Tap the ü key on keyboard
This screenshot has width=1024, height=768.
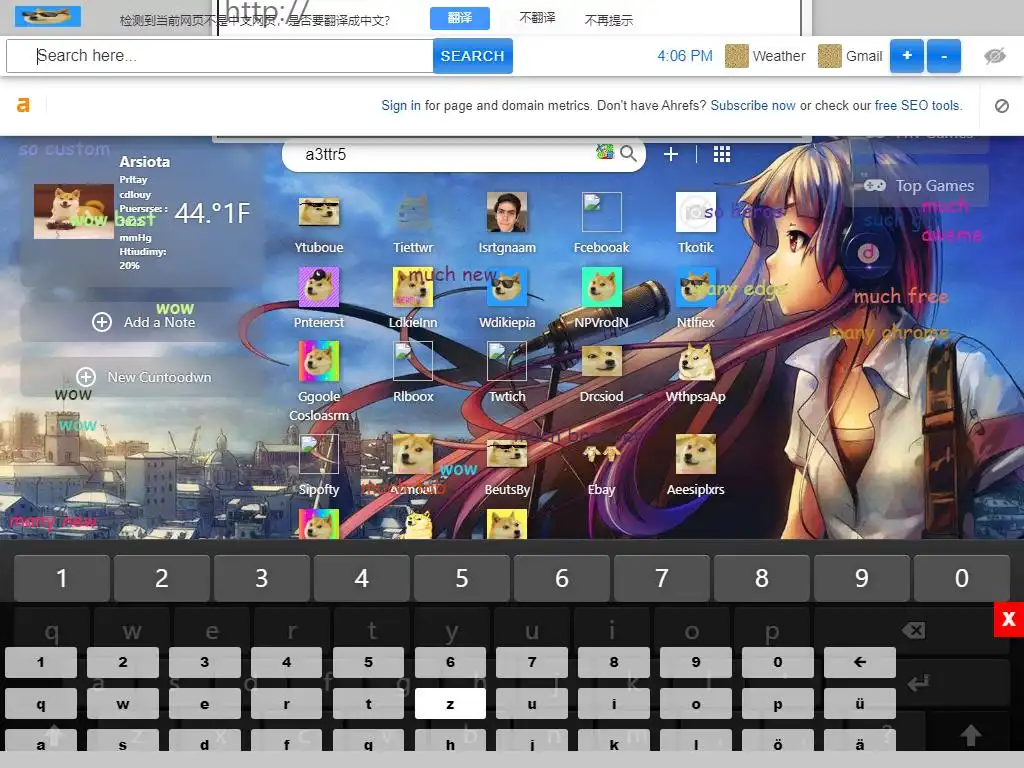[x=859, y=704]
